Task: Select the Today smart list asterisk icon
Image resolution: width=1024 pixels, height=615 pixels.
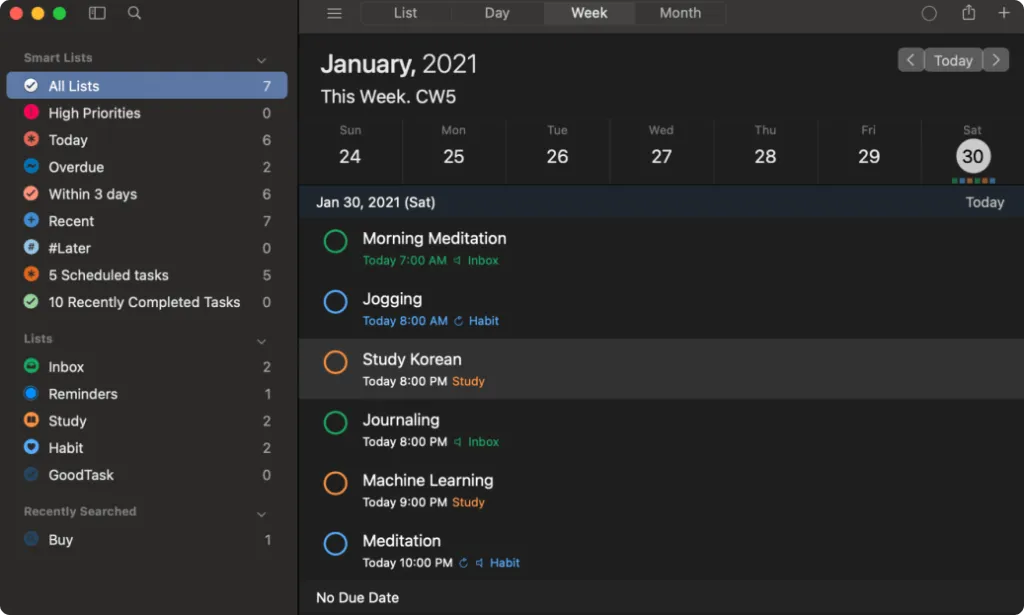Action: (29, 140)
